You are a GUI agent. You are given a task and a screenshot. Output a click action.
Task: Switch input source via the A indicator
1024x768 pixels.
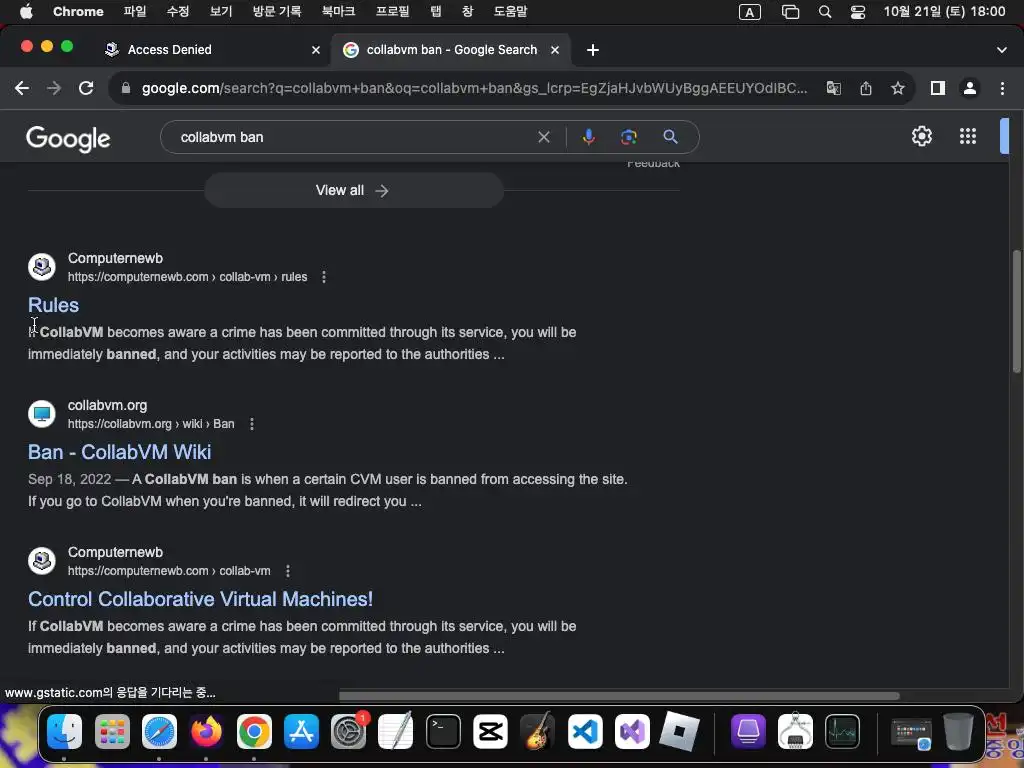click(750, 11)
